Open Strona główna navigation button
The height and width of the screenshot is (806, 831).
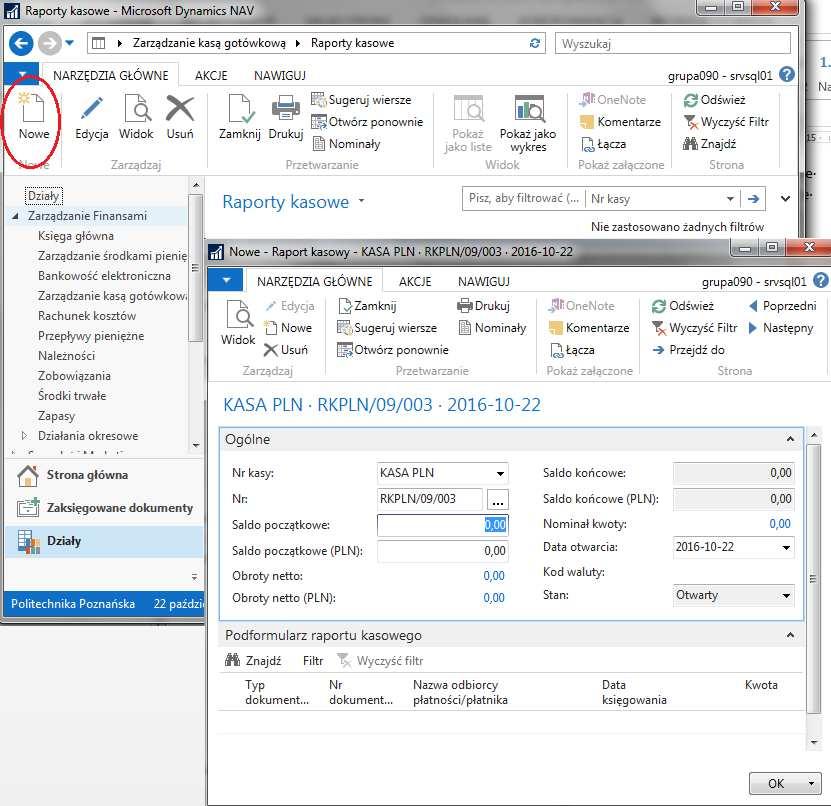103,475
